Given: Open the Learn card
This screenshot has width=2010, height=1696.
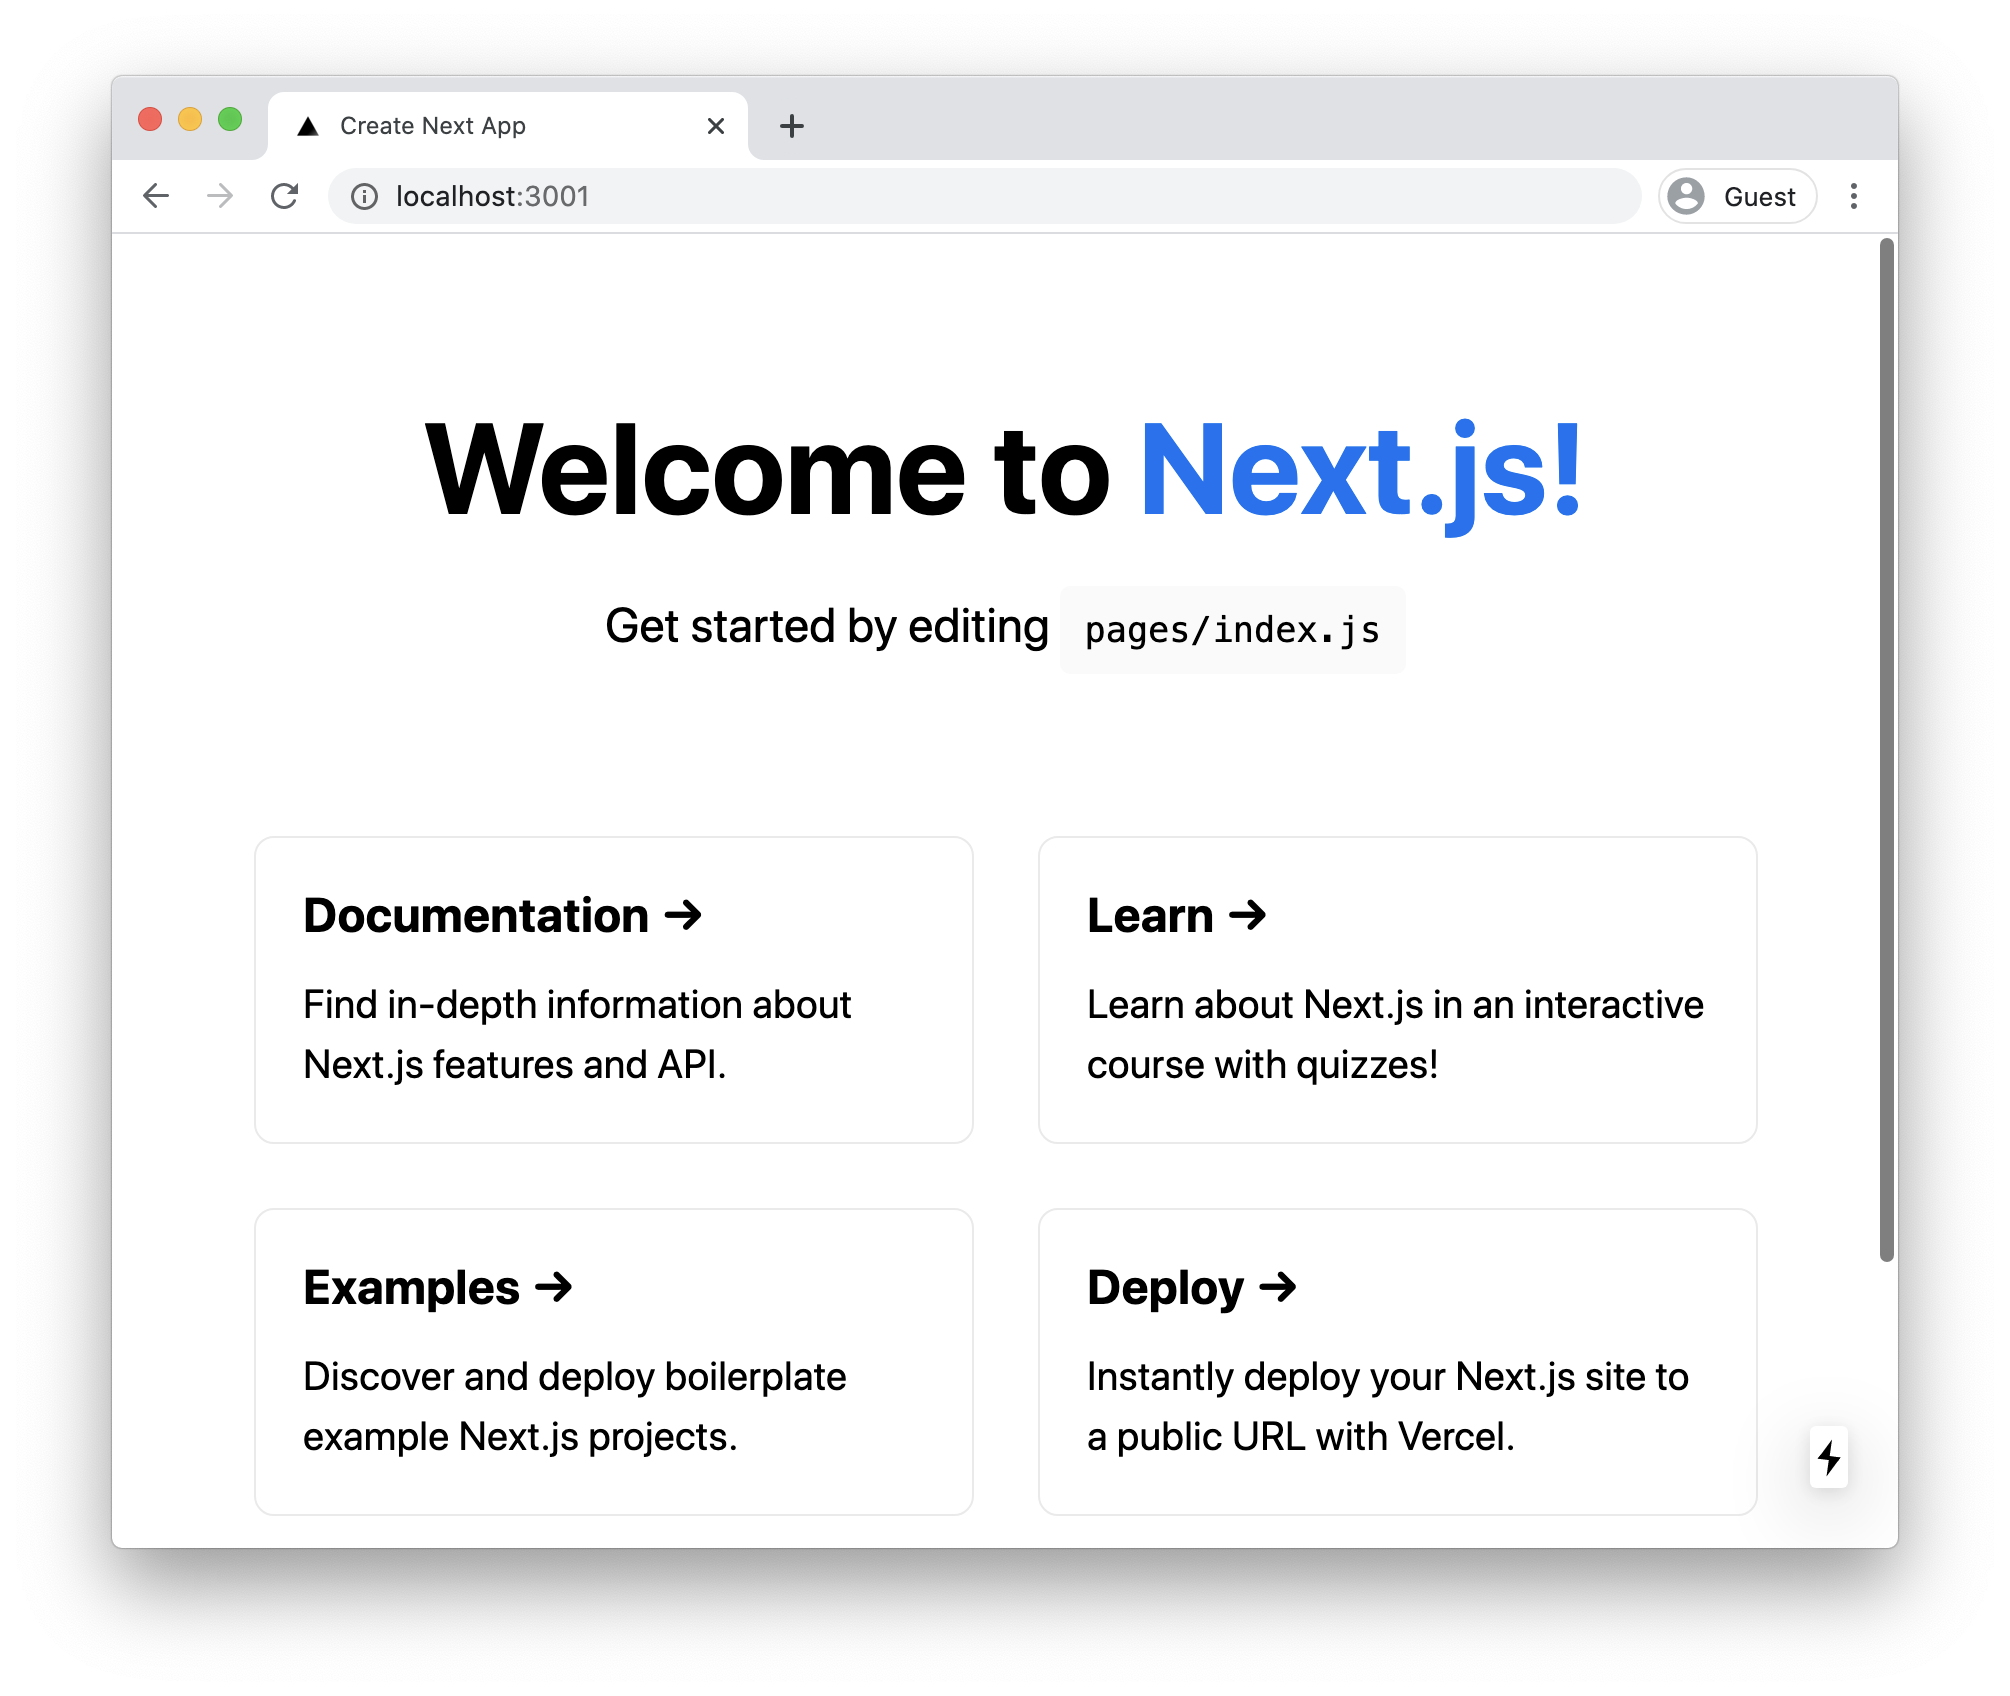Looking at the screenshot, I should [x=1396, y=989].
